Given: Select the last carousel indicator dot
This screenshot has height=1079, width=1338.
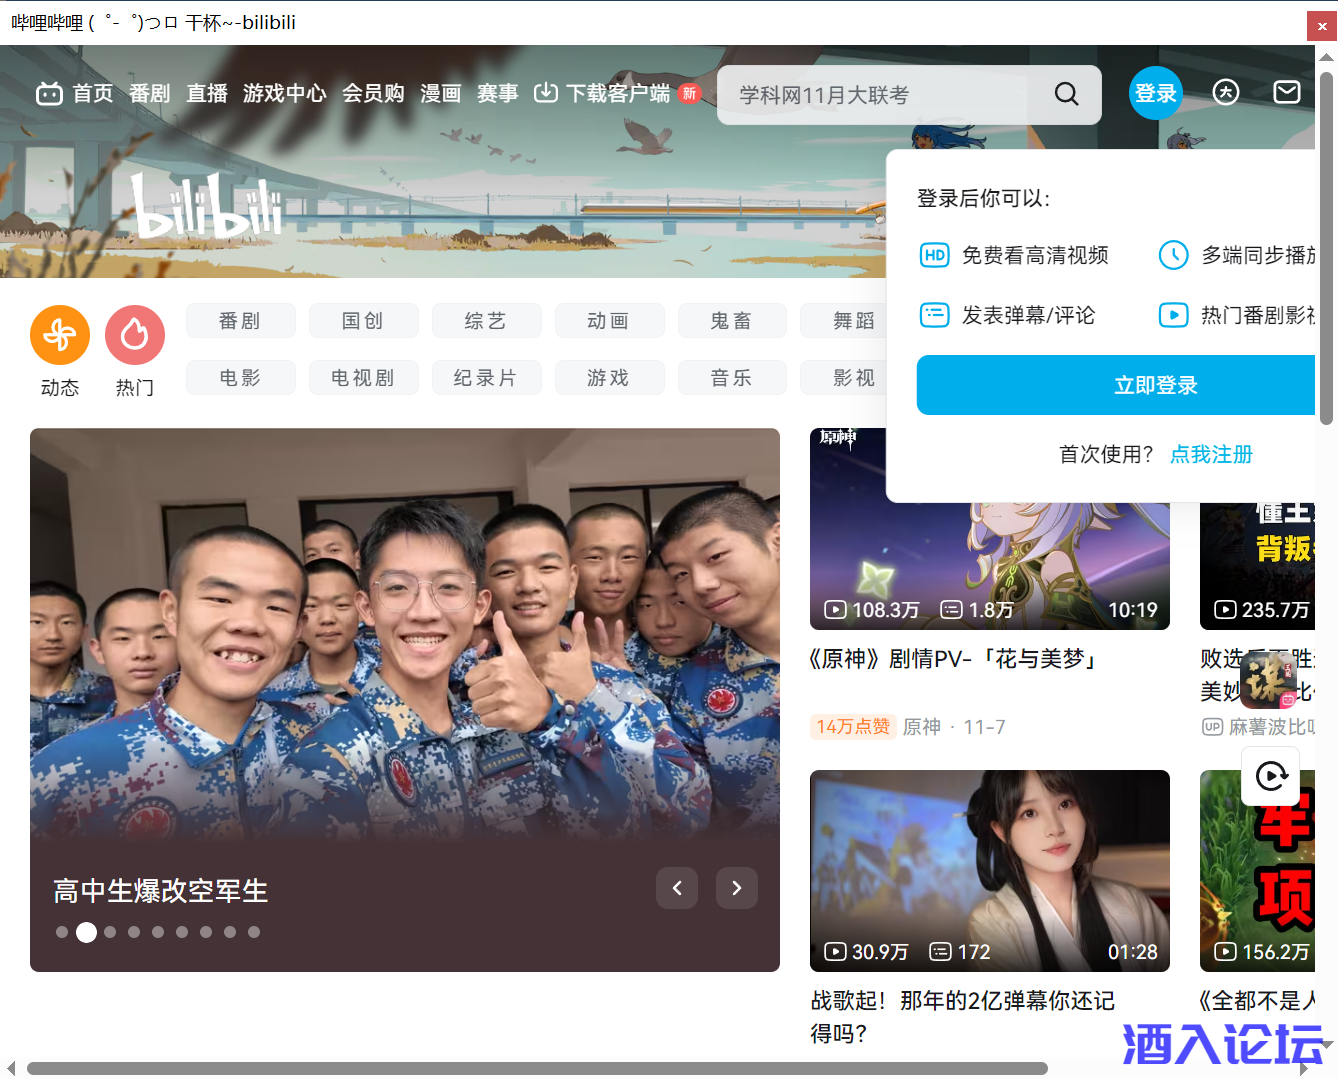Looking at the screenshot, I should pyautogui.click(x=254, y=932).
